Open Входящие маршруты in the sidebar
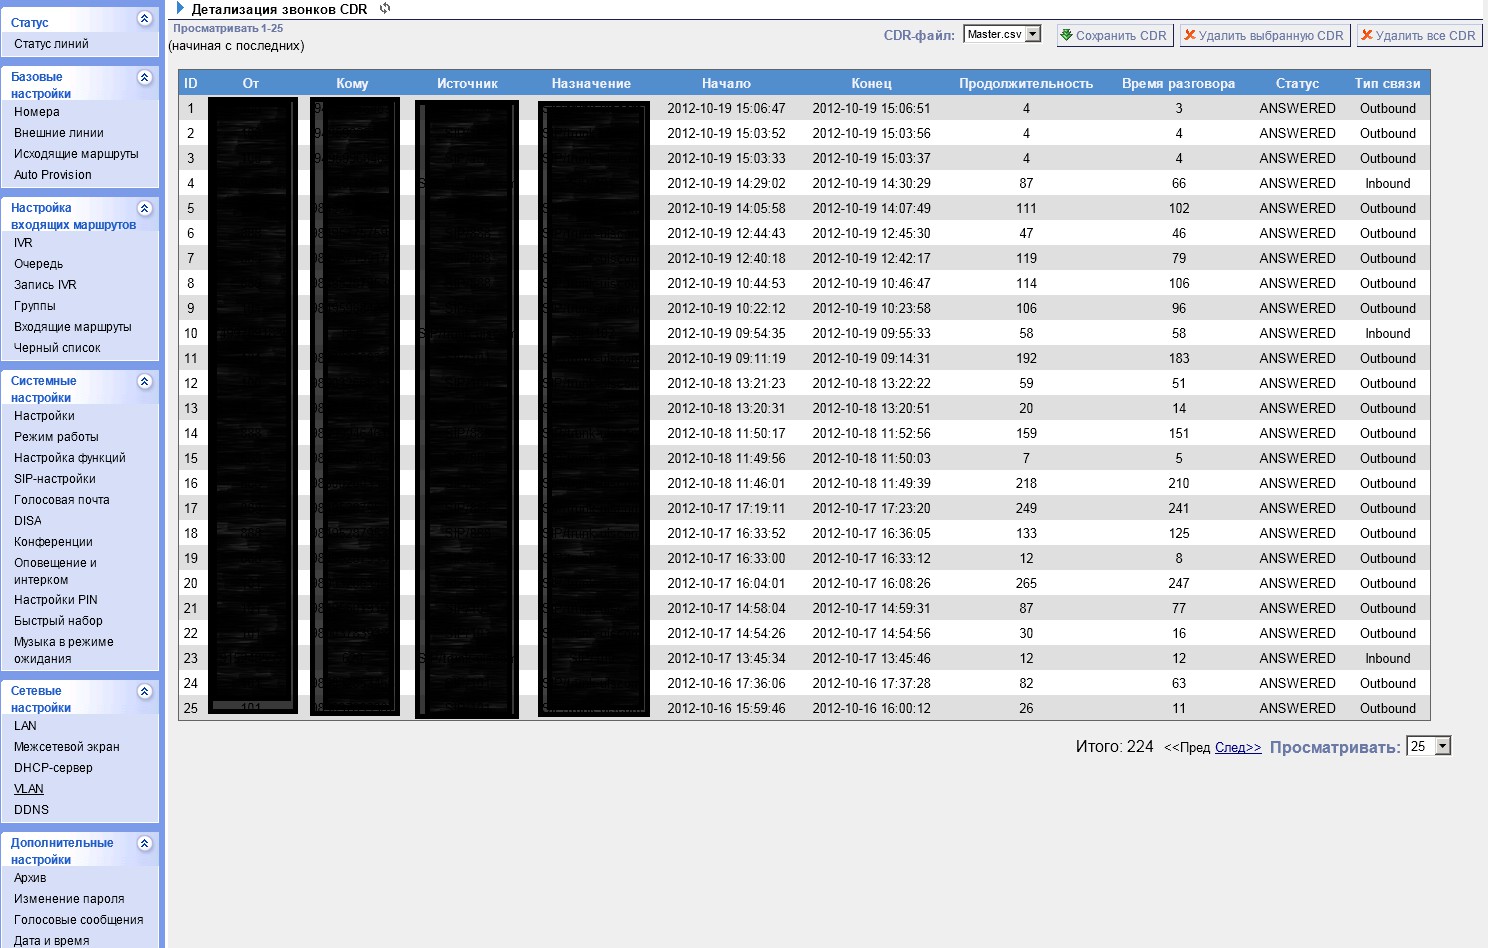Viewport: 1488px width, 948px height. coord(73,327)
